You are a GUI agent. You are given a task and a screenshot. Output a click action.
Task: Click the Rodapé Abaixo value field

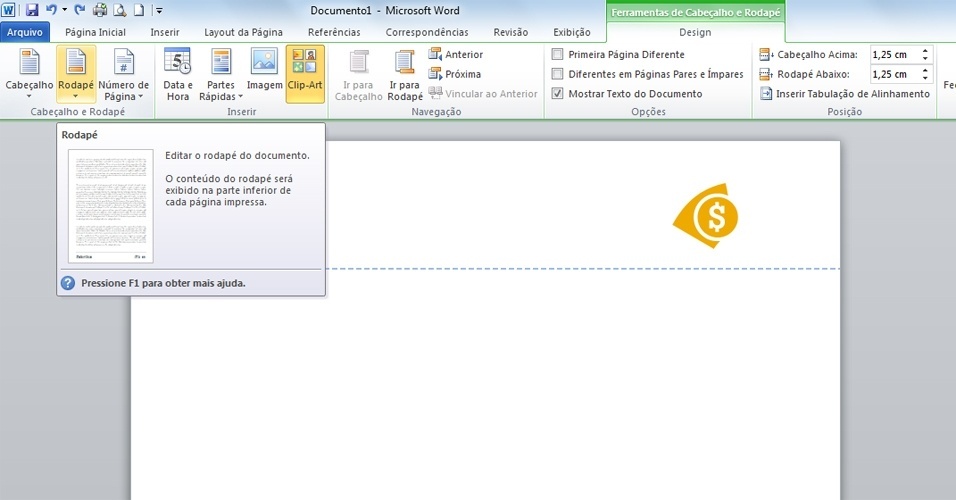[893, 74]
